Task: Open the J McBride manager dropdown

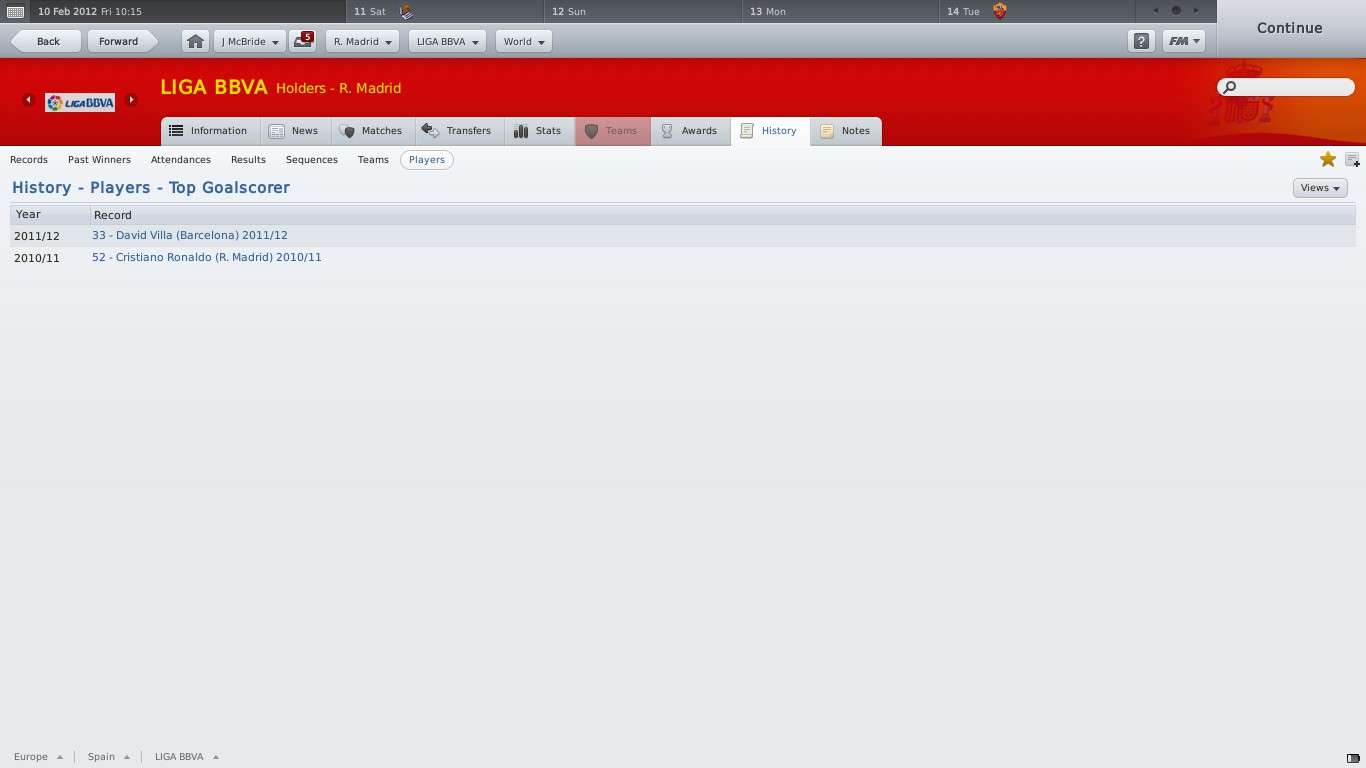Action: pyautogui.click(x=250, y=41)
